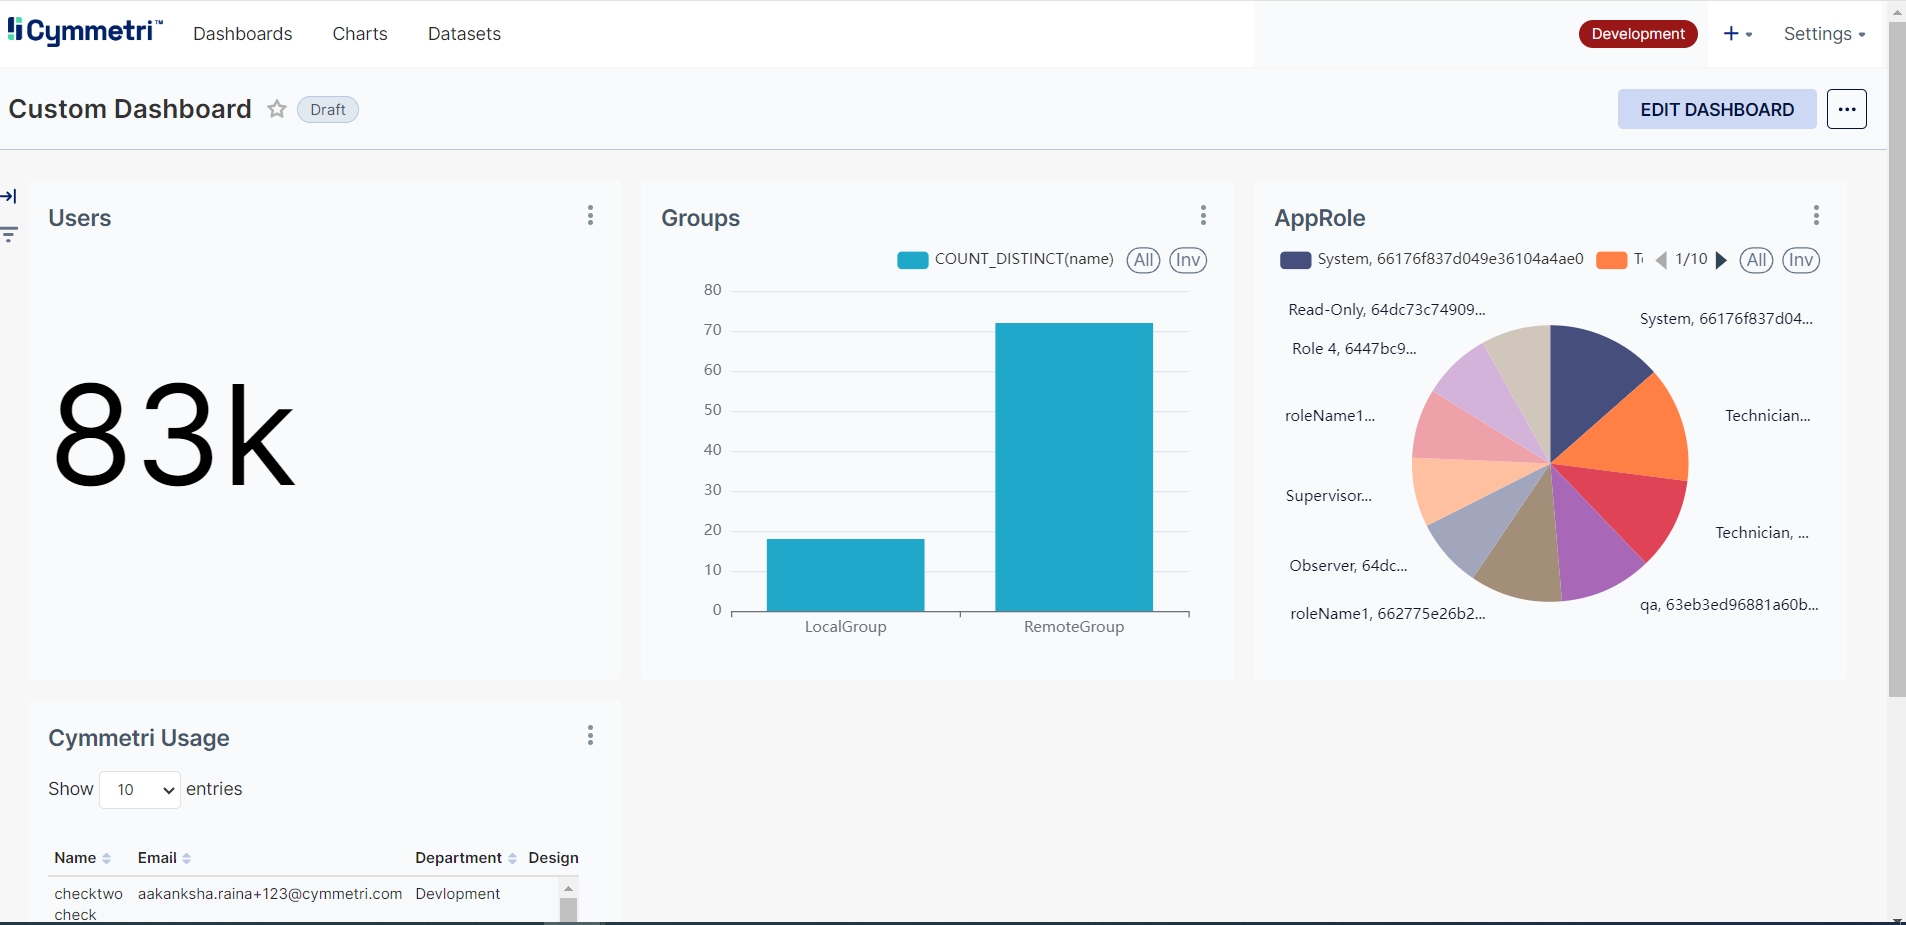This screenshot has width=1906, height=925.
Task: Click the filter icon on left edge
Action: click(9, 235)
